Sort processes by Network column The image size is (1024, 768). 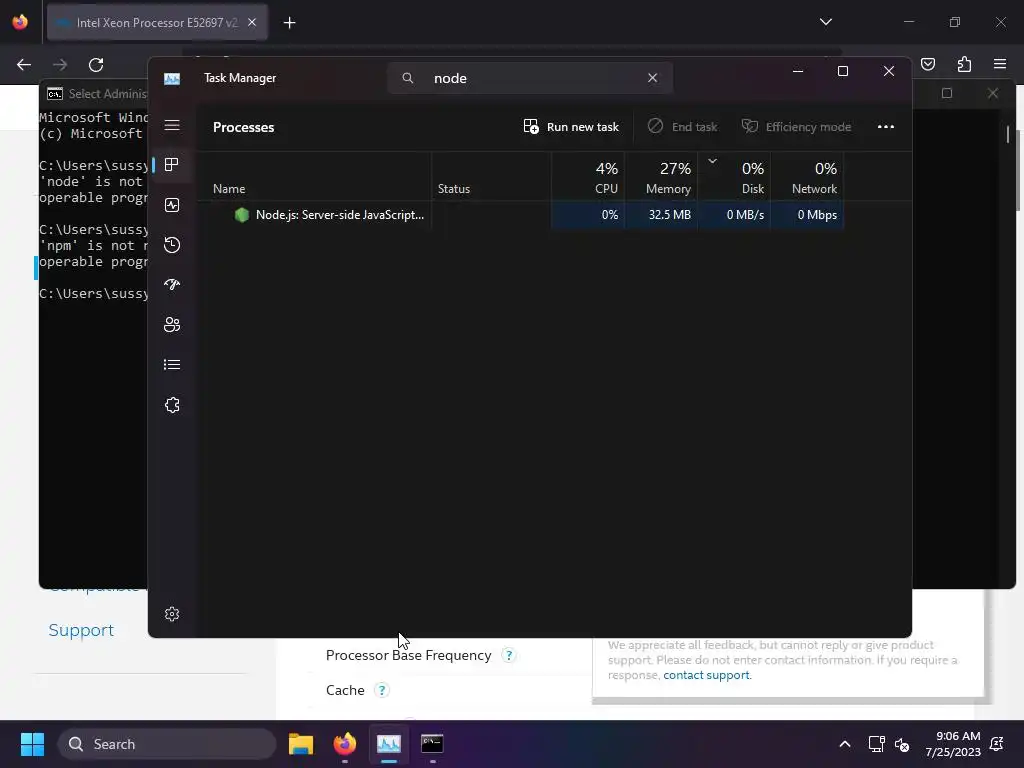click(x=807, y=176)
